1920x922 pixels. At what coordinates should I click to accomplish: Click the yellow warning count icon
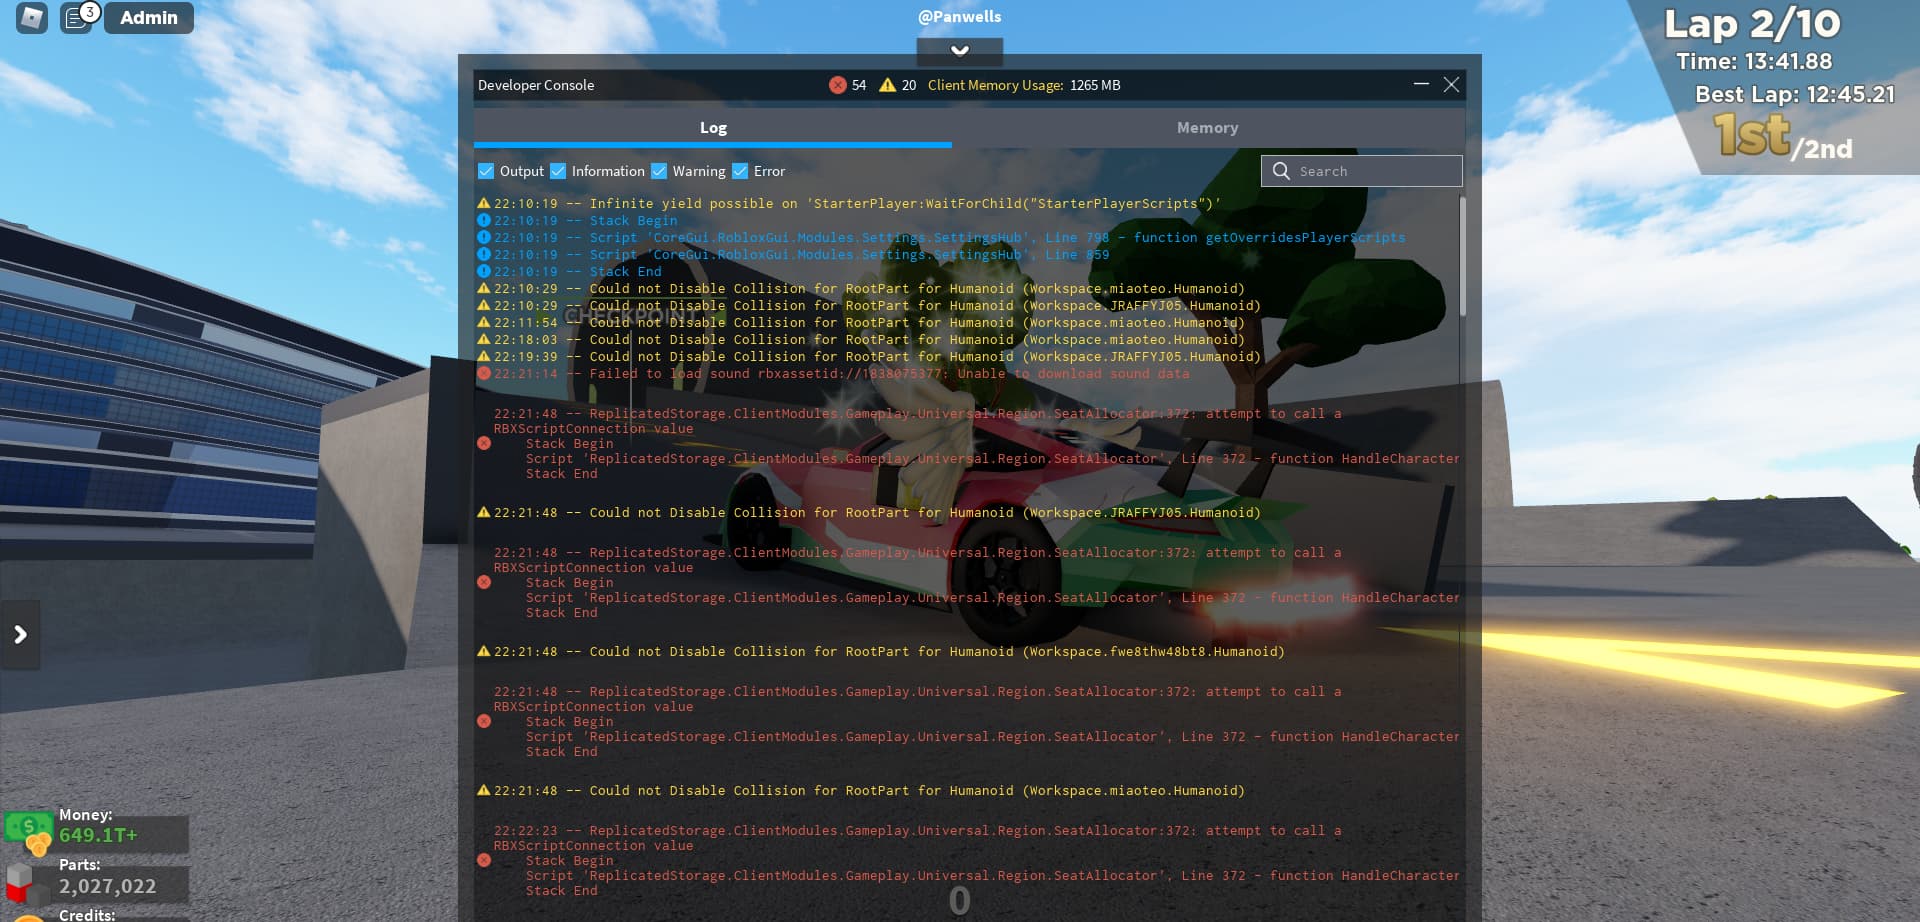pyautogui.click(x=887, y=85)
